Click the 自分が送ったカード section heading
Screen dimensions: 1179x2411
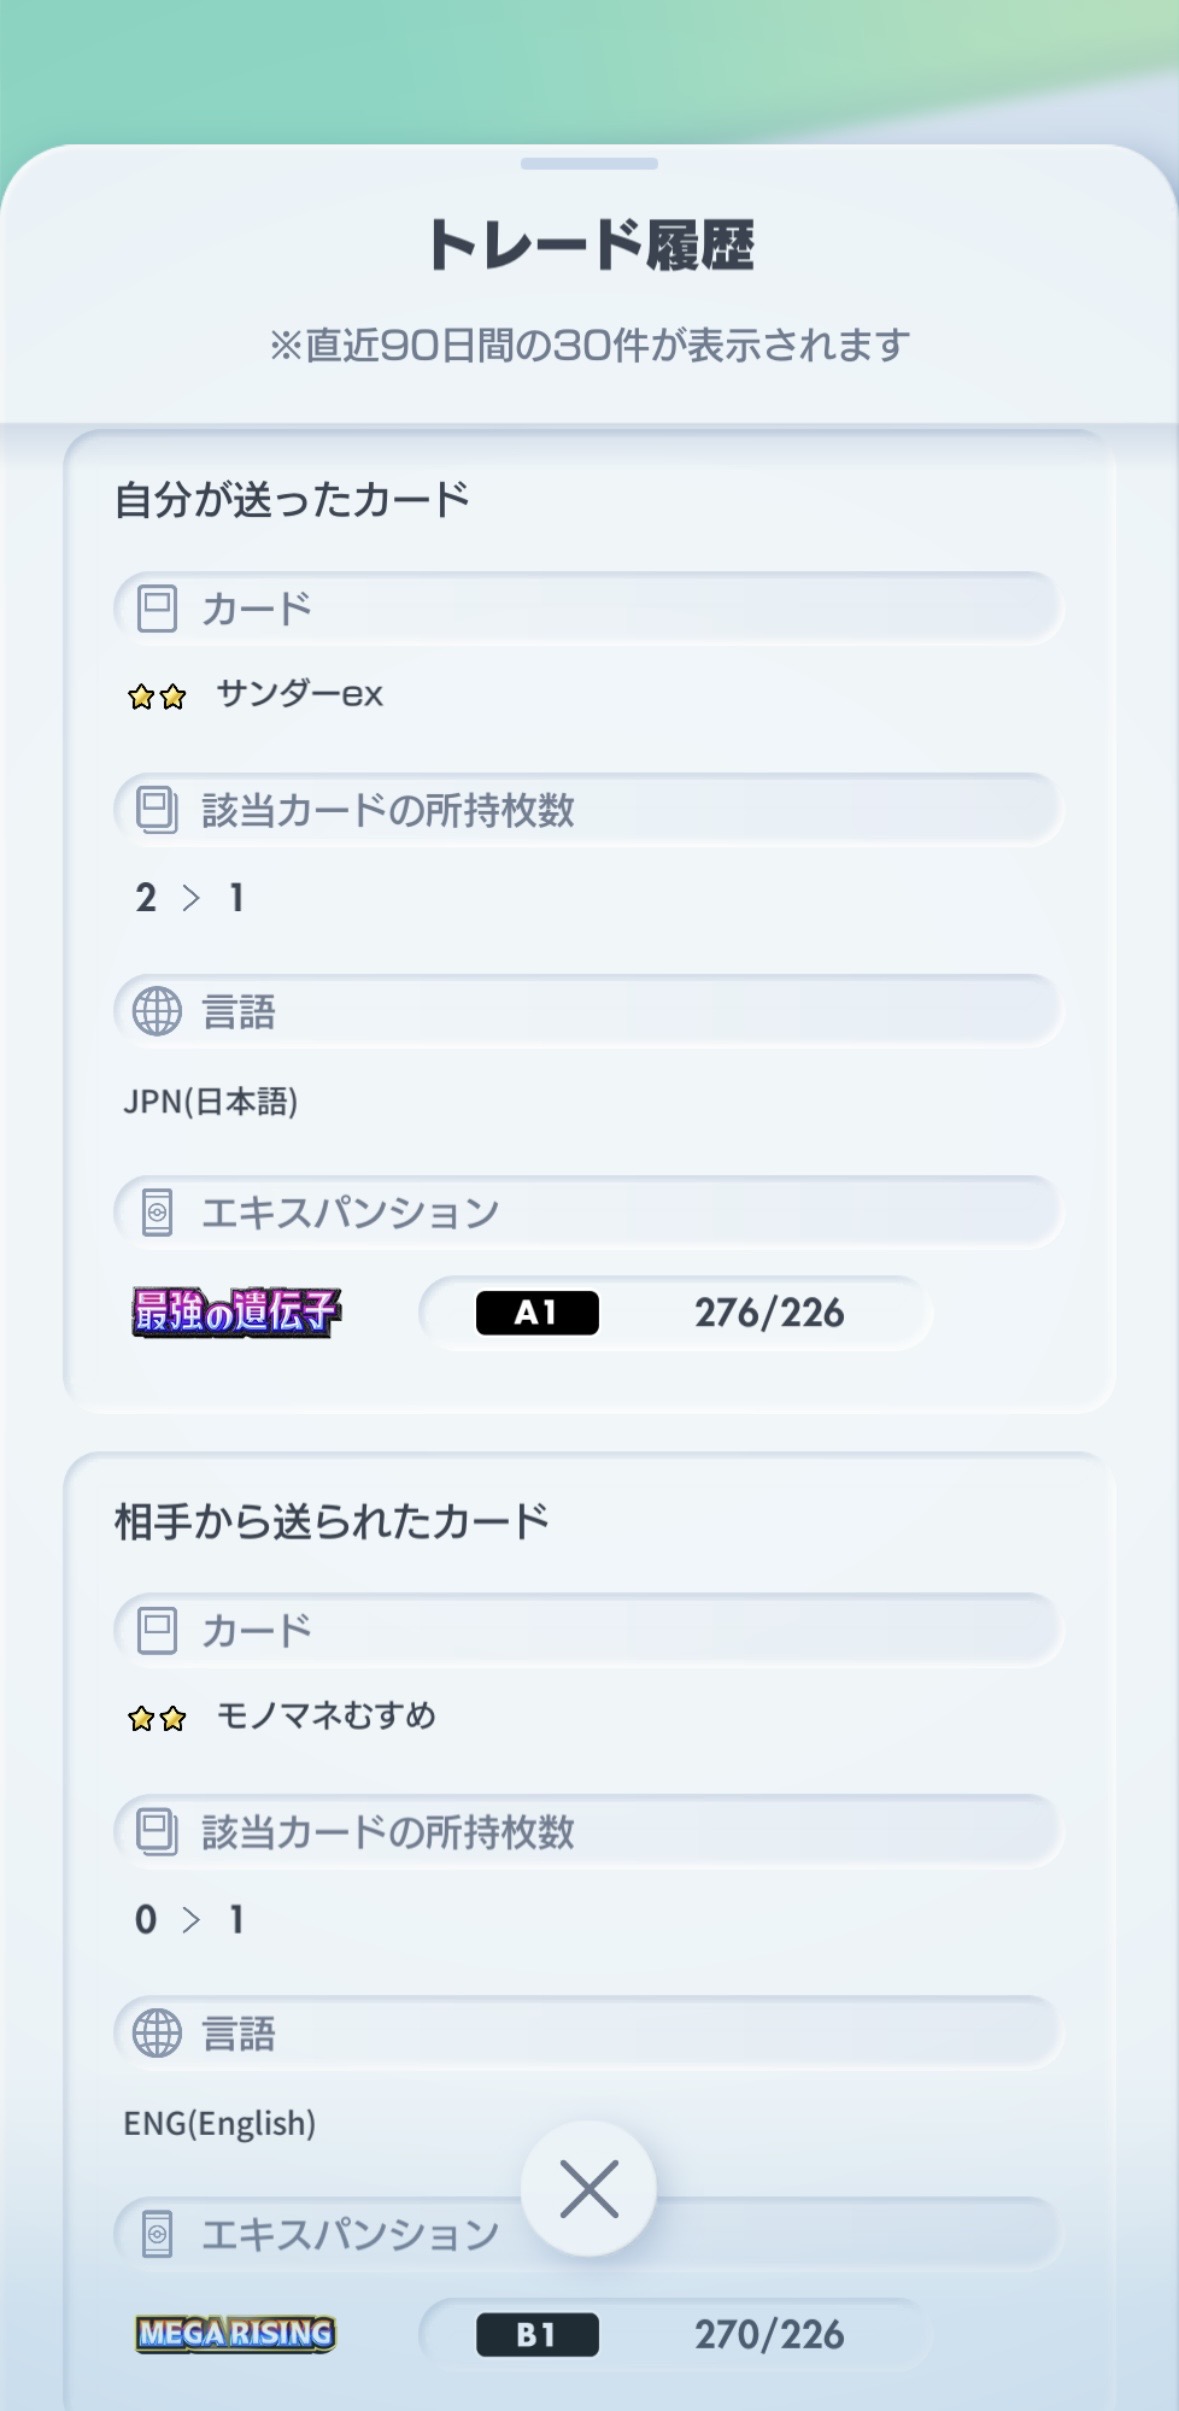coord(292,499)
